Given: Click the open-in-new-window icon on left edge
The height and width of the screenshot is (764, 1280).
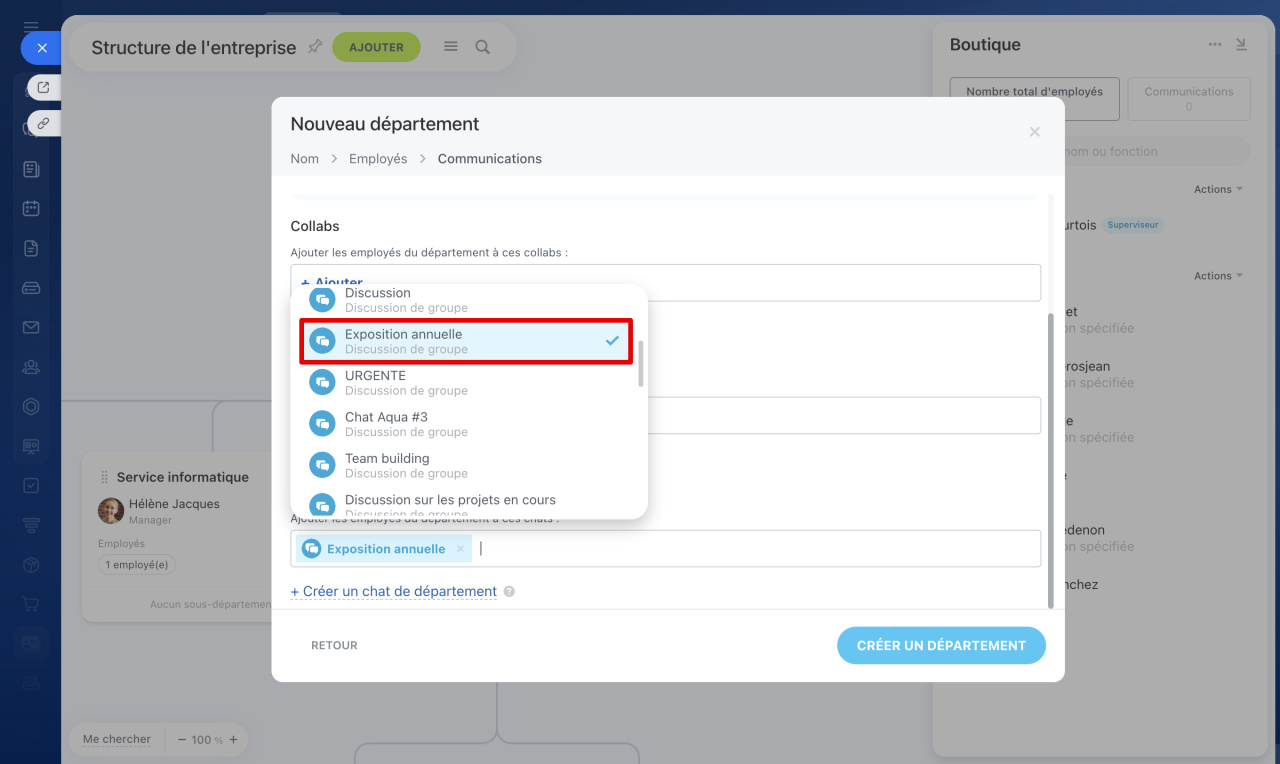Looking at the screenshot, I should (43, 88).
